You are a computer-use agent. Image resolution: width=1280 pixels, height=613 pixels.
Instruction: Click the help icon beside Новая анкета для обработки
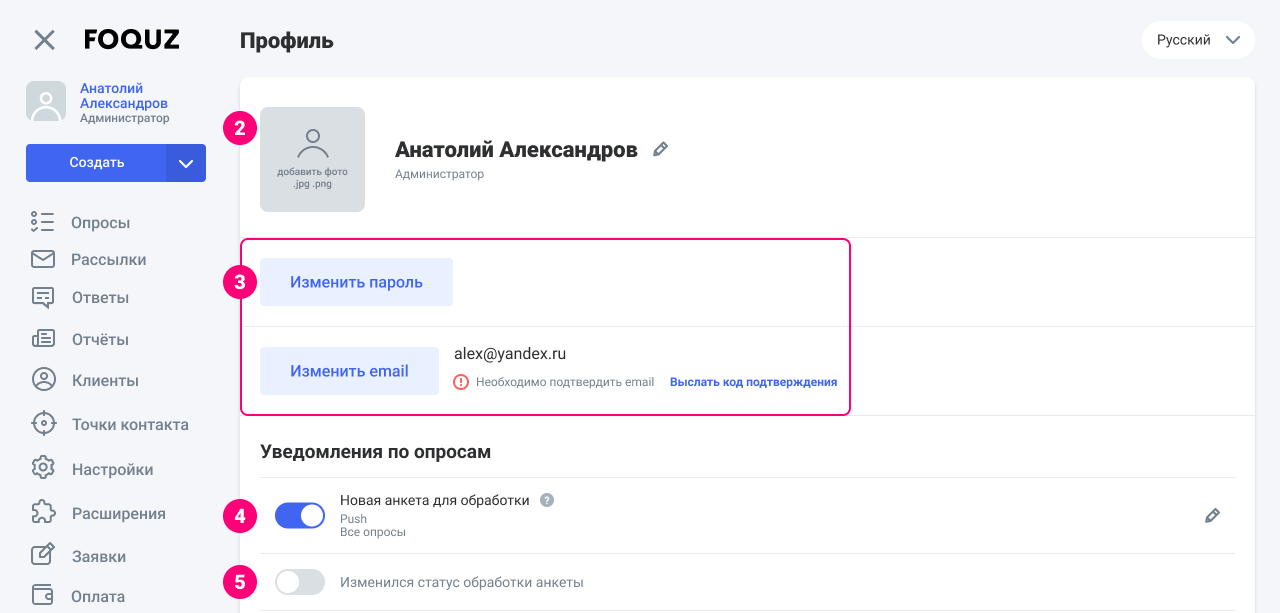(x=547, y=500)
